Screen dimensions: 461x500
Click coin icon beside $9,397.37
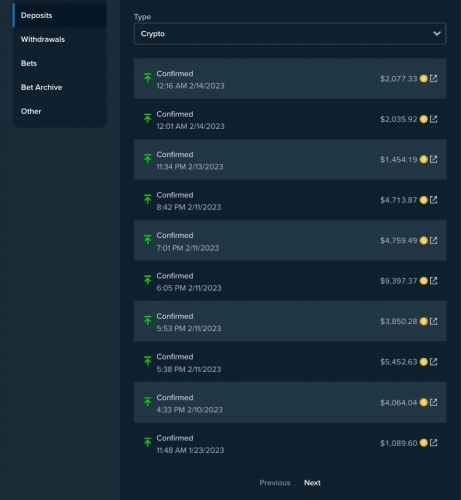(424, 281)
